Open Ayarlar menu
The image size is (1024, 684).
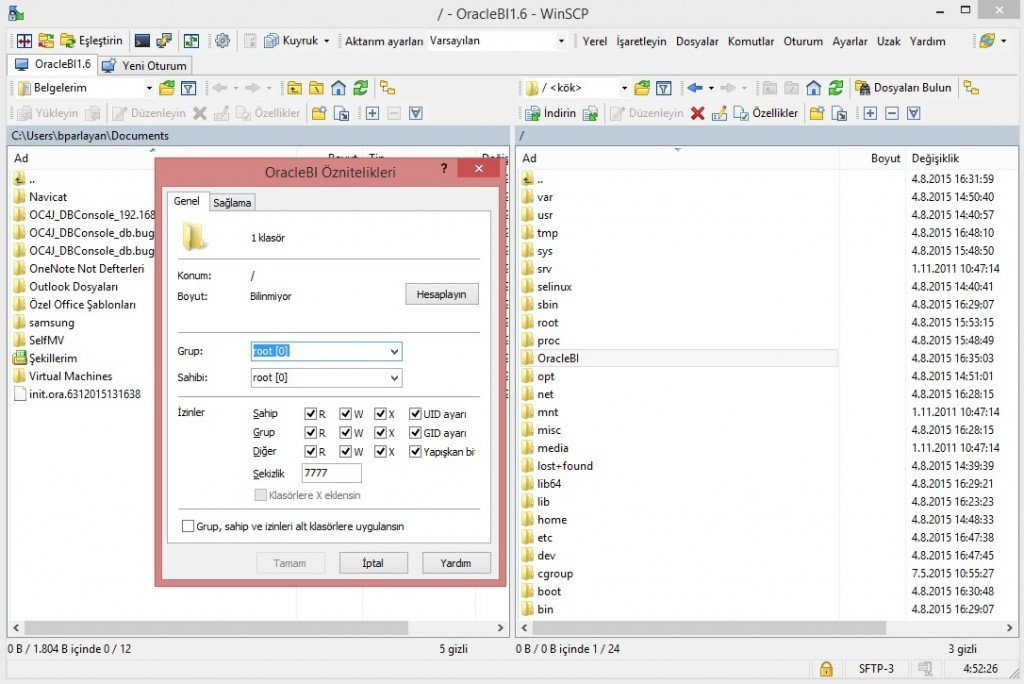tap(850, 41)
